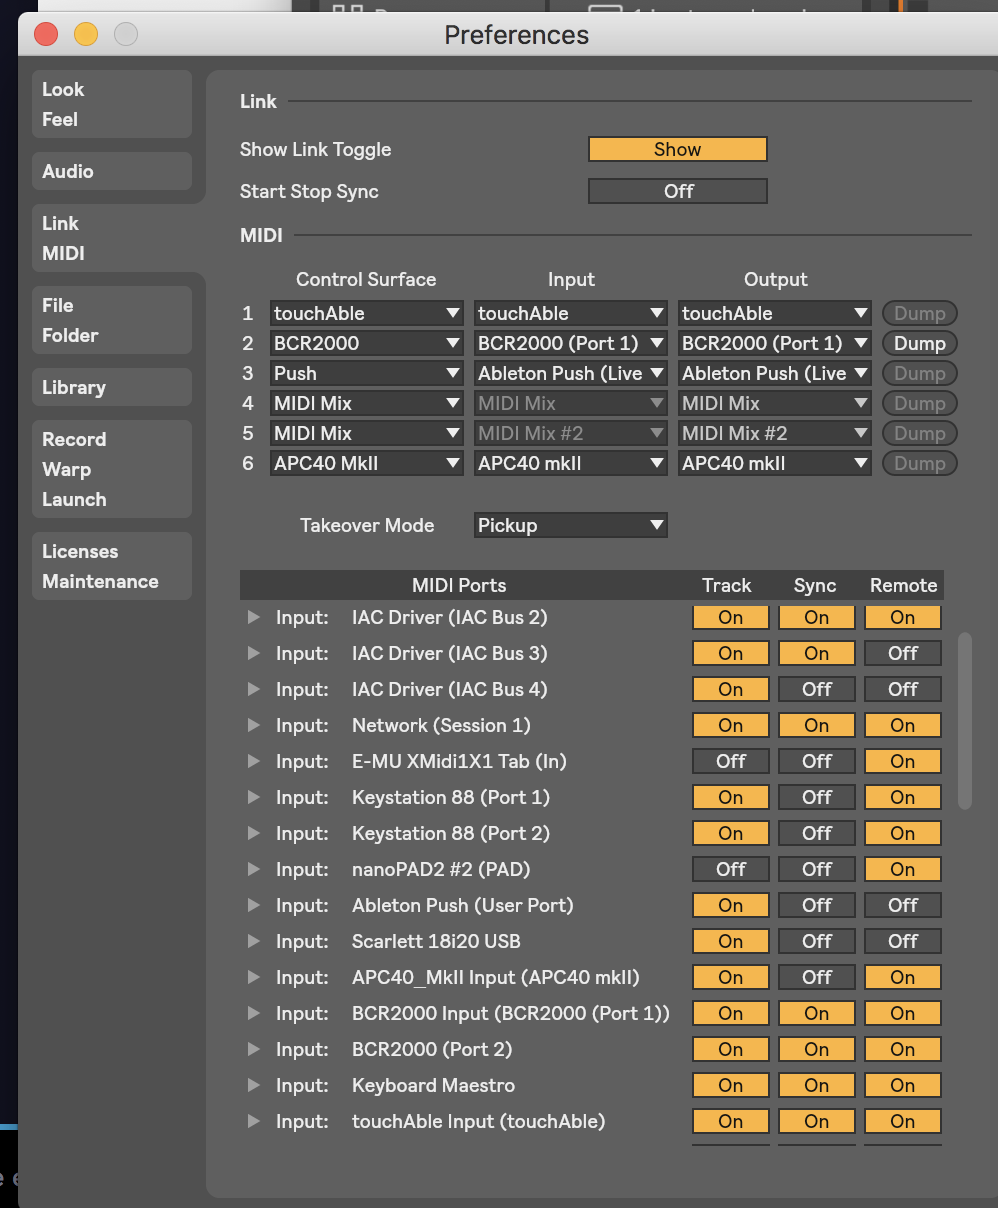998x1208 pixels.
Task: Open the APC40 MkII control surface dropdown
Action: point(367,463)
